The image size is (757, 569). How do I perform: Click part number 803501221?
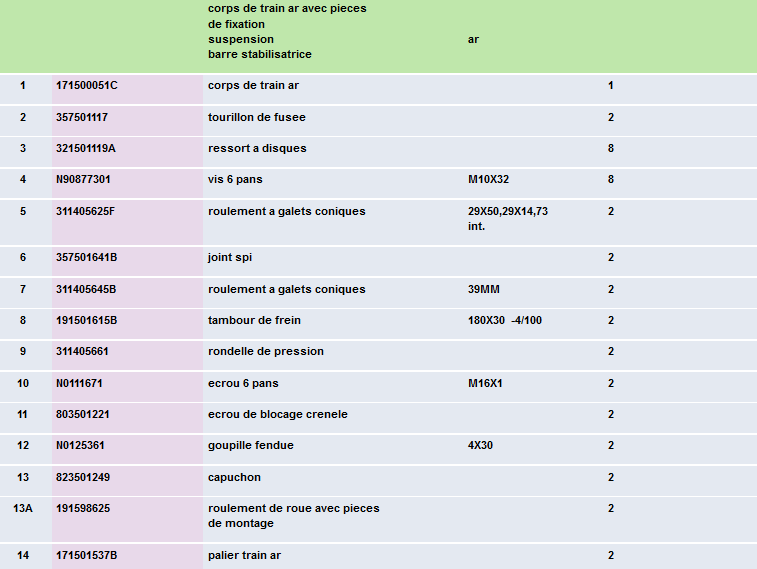point(82,415)
